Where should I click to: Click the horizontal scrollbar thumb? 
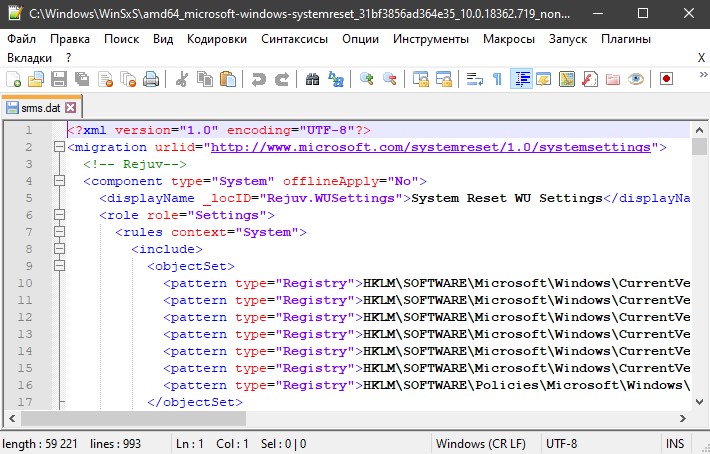pyautogui.click(x=133, y=418)
